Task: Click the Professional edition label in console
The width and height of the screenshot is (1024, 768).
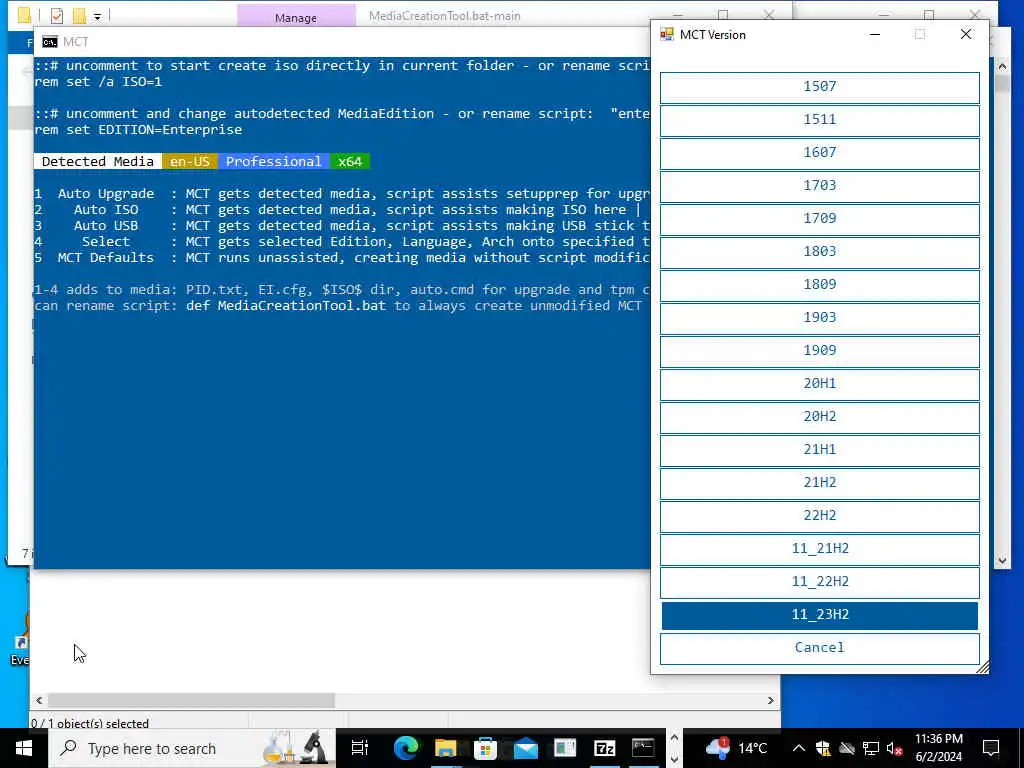Action: (x=274, y=161)
